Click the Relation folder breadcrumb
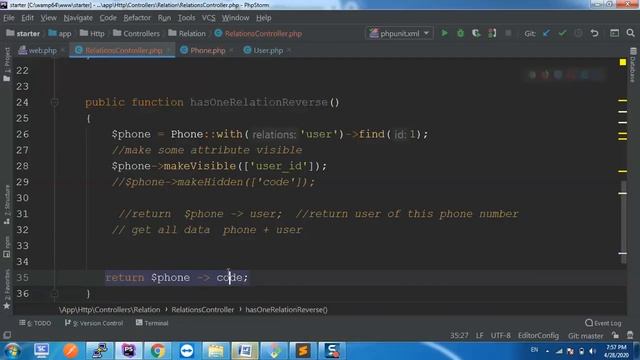Screen dimensions: 640x360 [187, 33]
